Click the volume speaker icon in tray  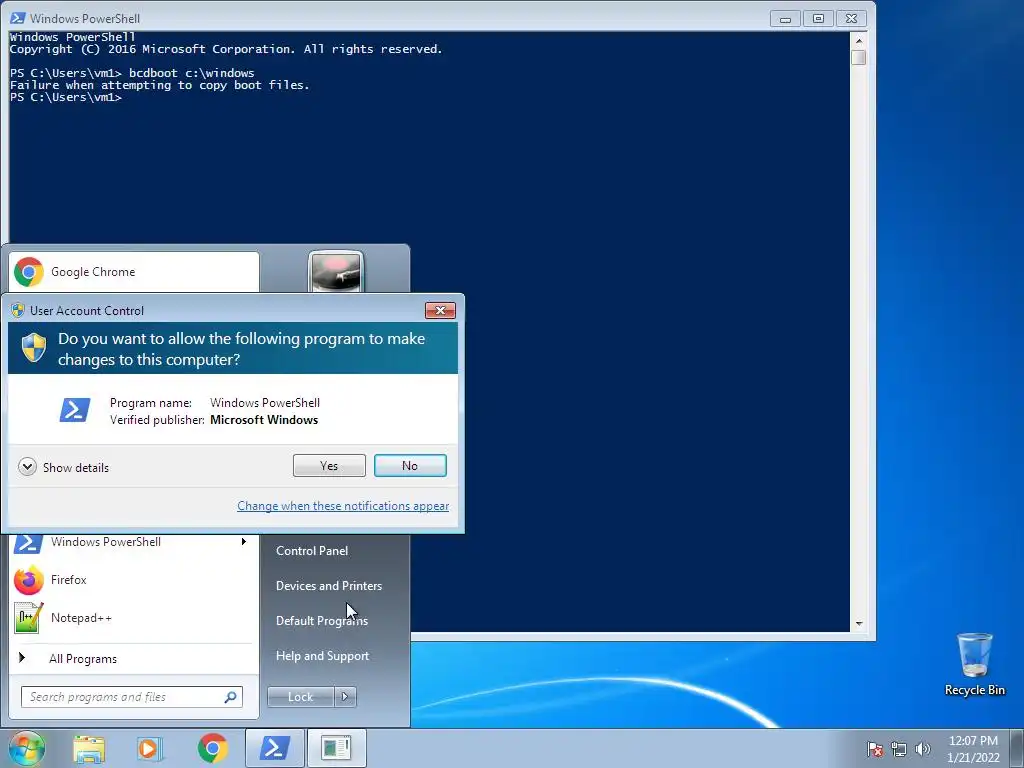[923, 749]
